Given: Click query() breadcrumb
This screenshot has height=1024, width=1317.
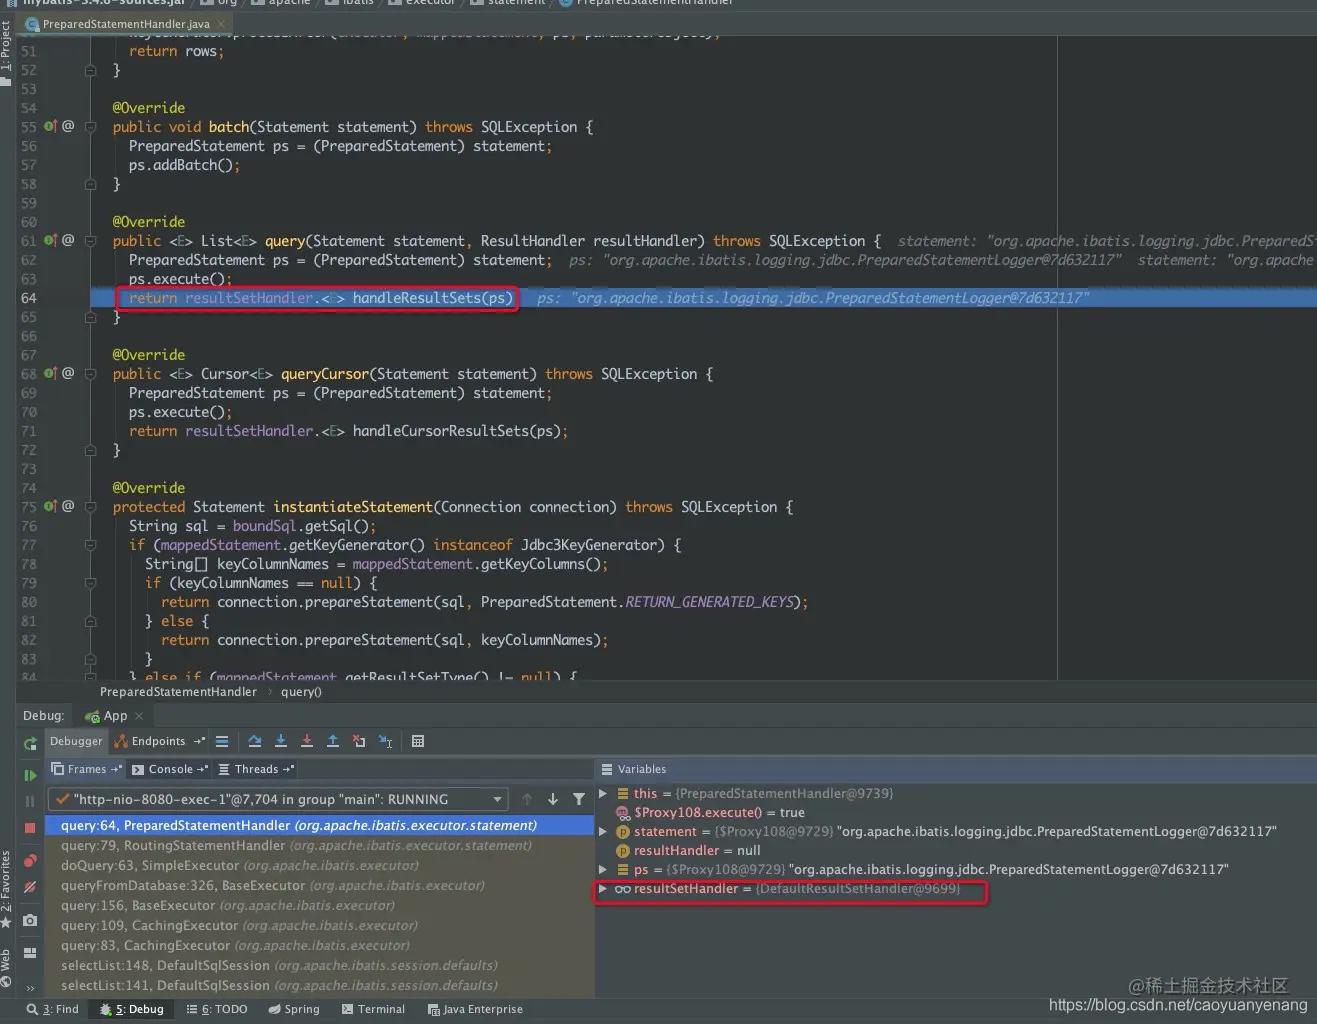Looking at the screenshot, I should (301, 691).
